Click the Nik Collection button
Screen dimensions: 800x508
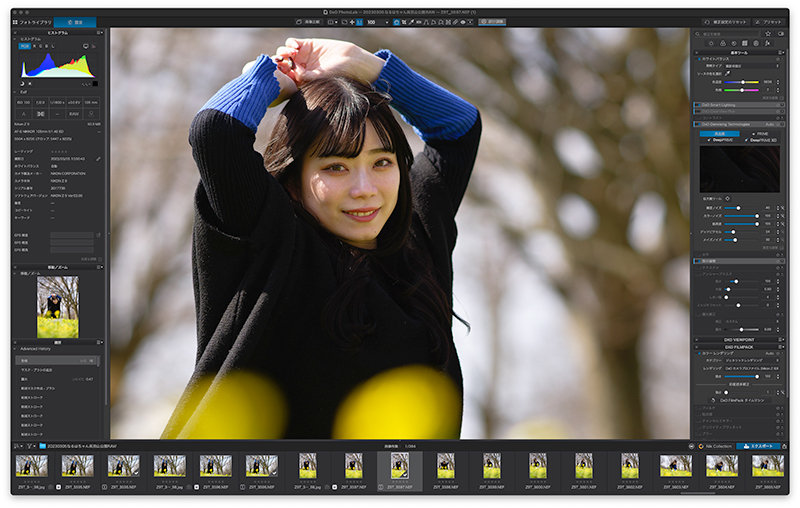(x=715, y=446)
